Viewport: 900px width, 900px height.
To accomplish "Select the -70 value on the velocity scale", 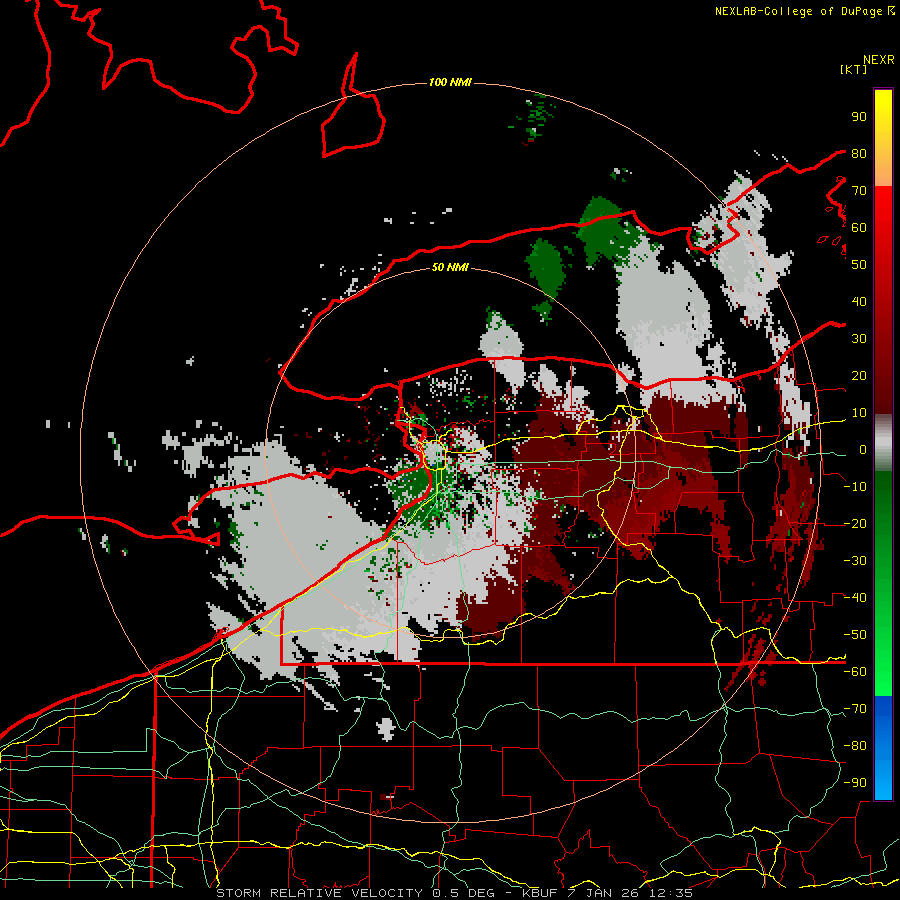I will pos(855,709).
